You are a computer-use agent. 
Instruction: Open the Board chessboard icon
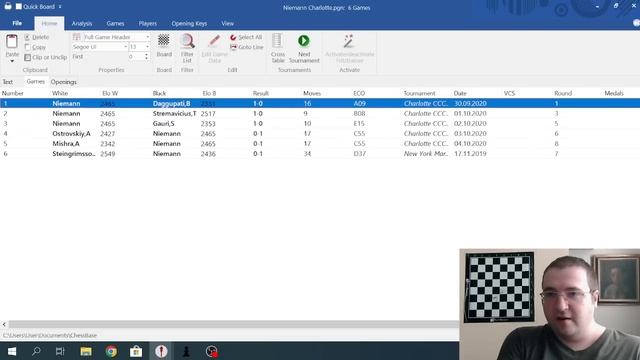pos(164,41)
